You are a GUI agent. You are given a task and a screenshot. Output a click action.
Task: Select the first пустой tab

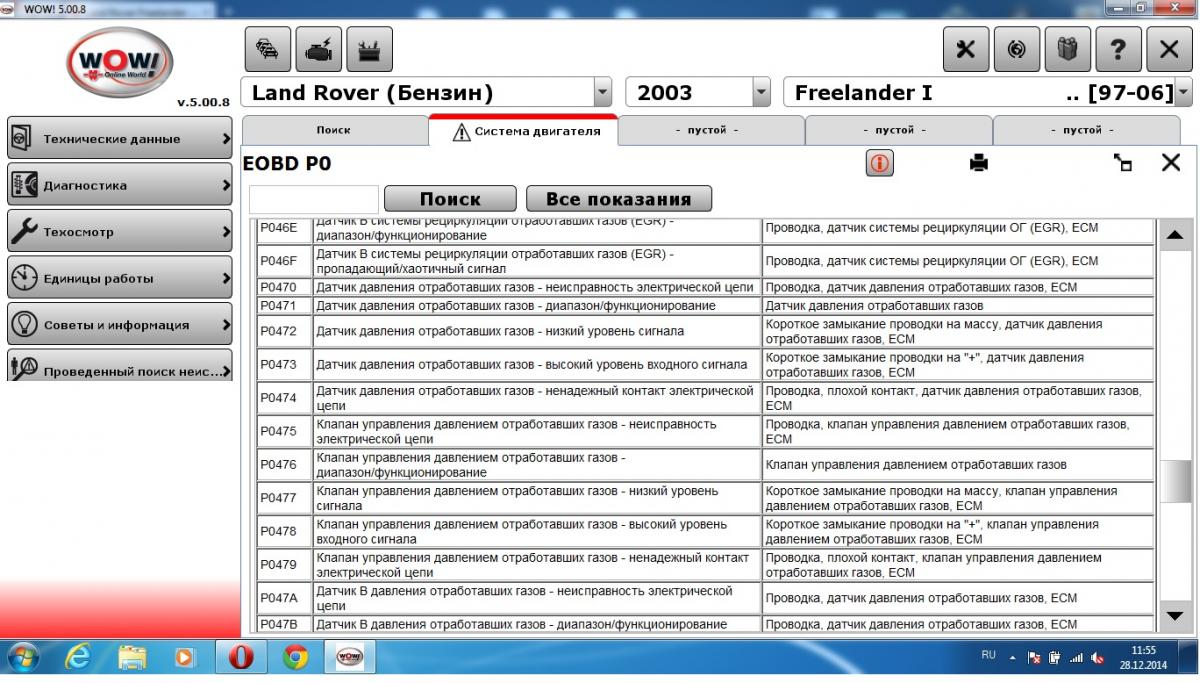[x=711, y=130]
